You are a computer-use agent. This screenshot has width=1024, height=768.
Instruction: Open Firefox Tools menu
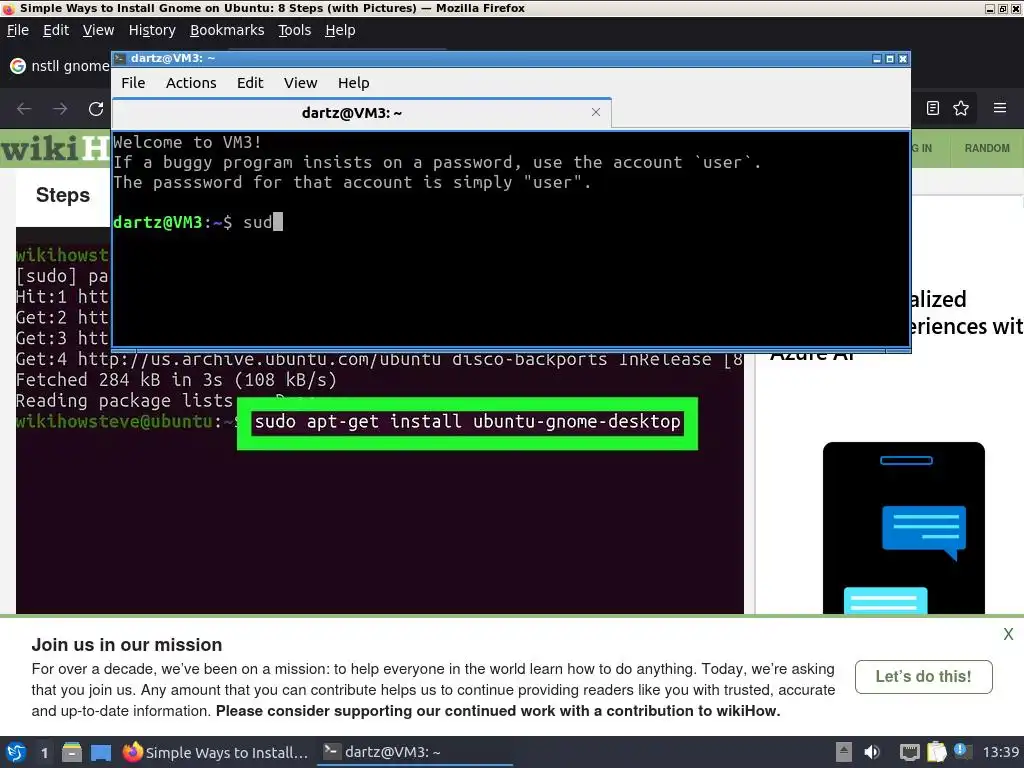pos(295,30)
